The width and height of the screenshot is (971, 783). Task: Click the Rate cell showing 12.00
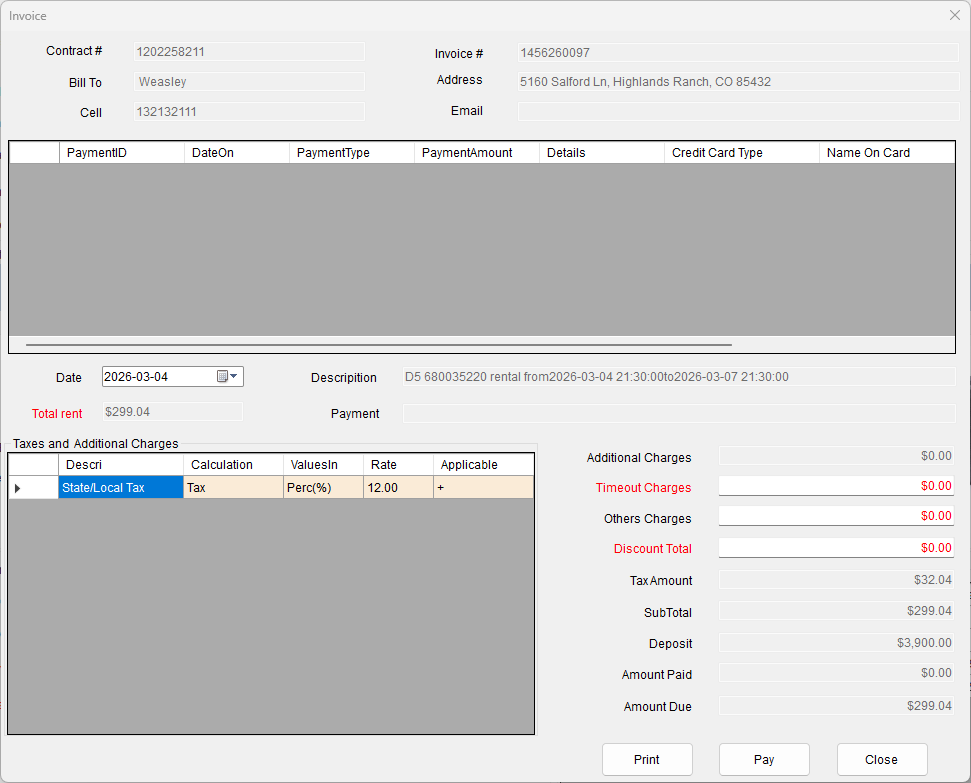[x=398, y=488]
